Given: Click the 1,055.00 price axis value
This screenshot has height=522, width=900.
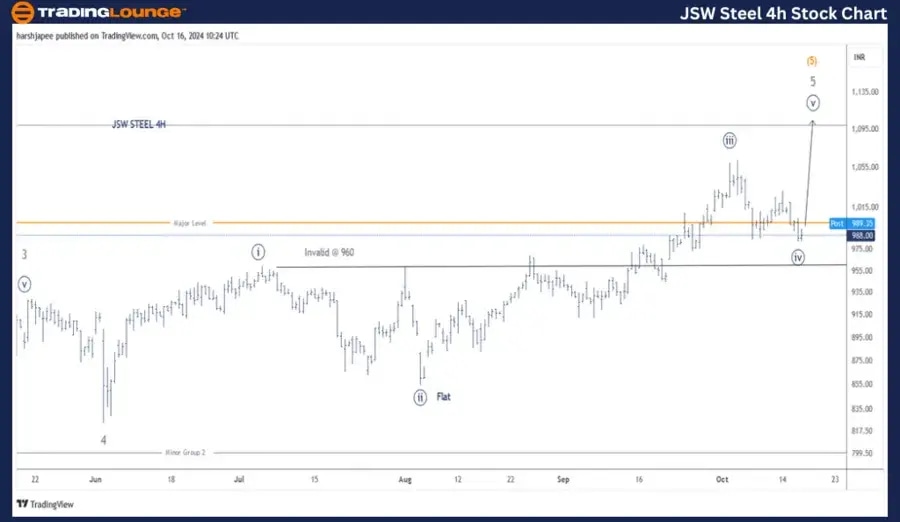Looking at the screenshot, I should [x=865, y=167].
